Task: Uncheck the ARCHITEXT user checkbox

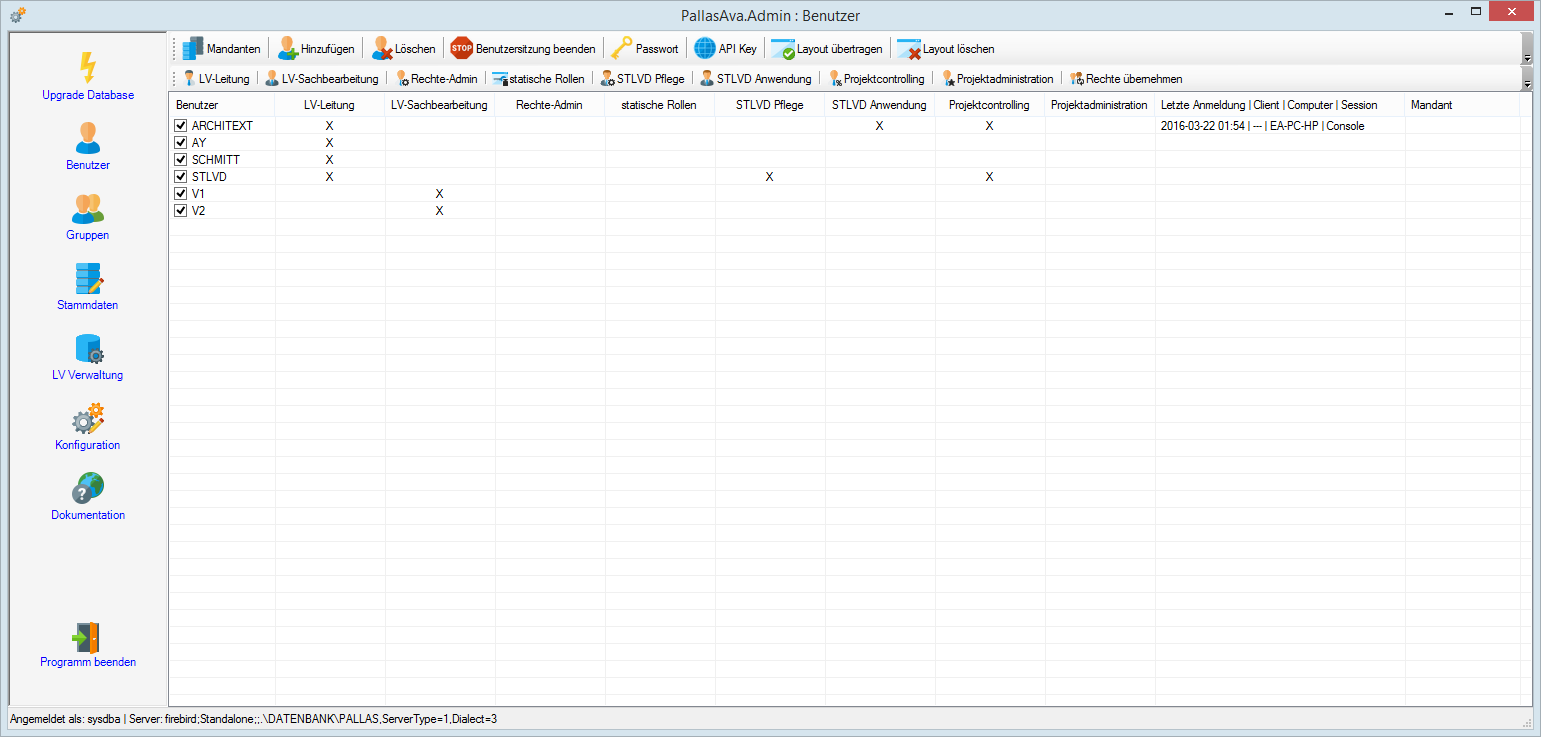Action: pyautogui.click(x=181, y=126)
